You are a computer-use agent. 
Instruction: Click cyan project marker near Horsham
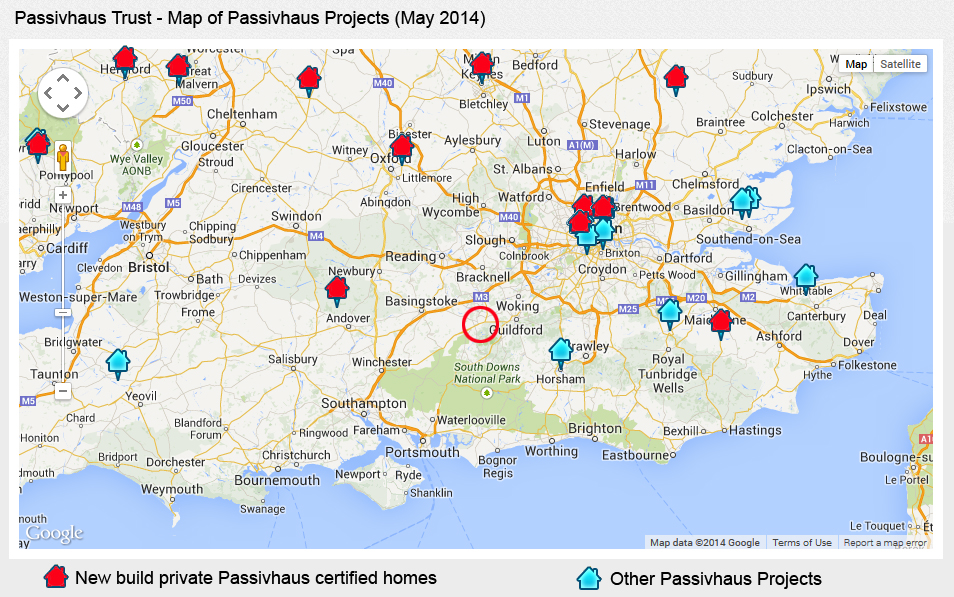click(x=561, y=350)
